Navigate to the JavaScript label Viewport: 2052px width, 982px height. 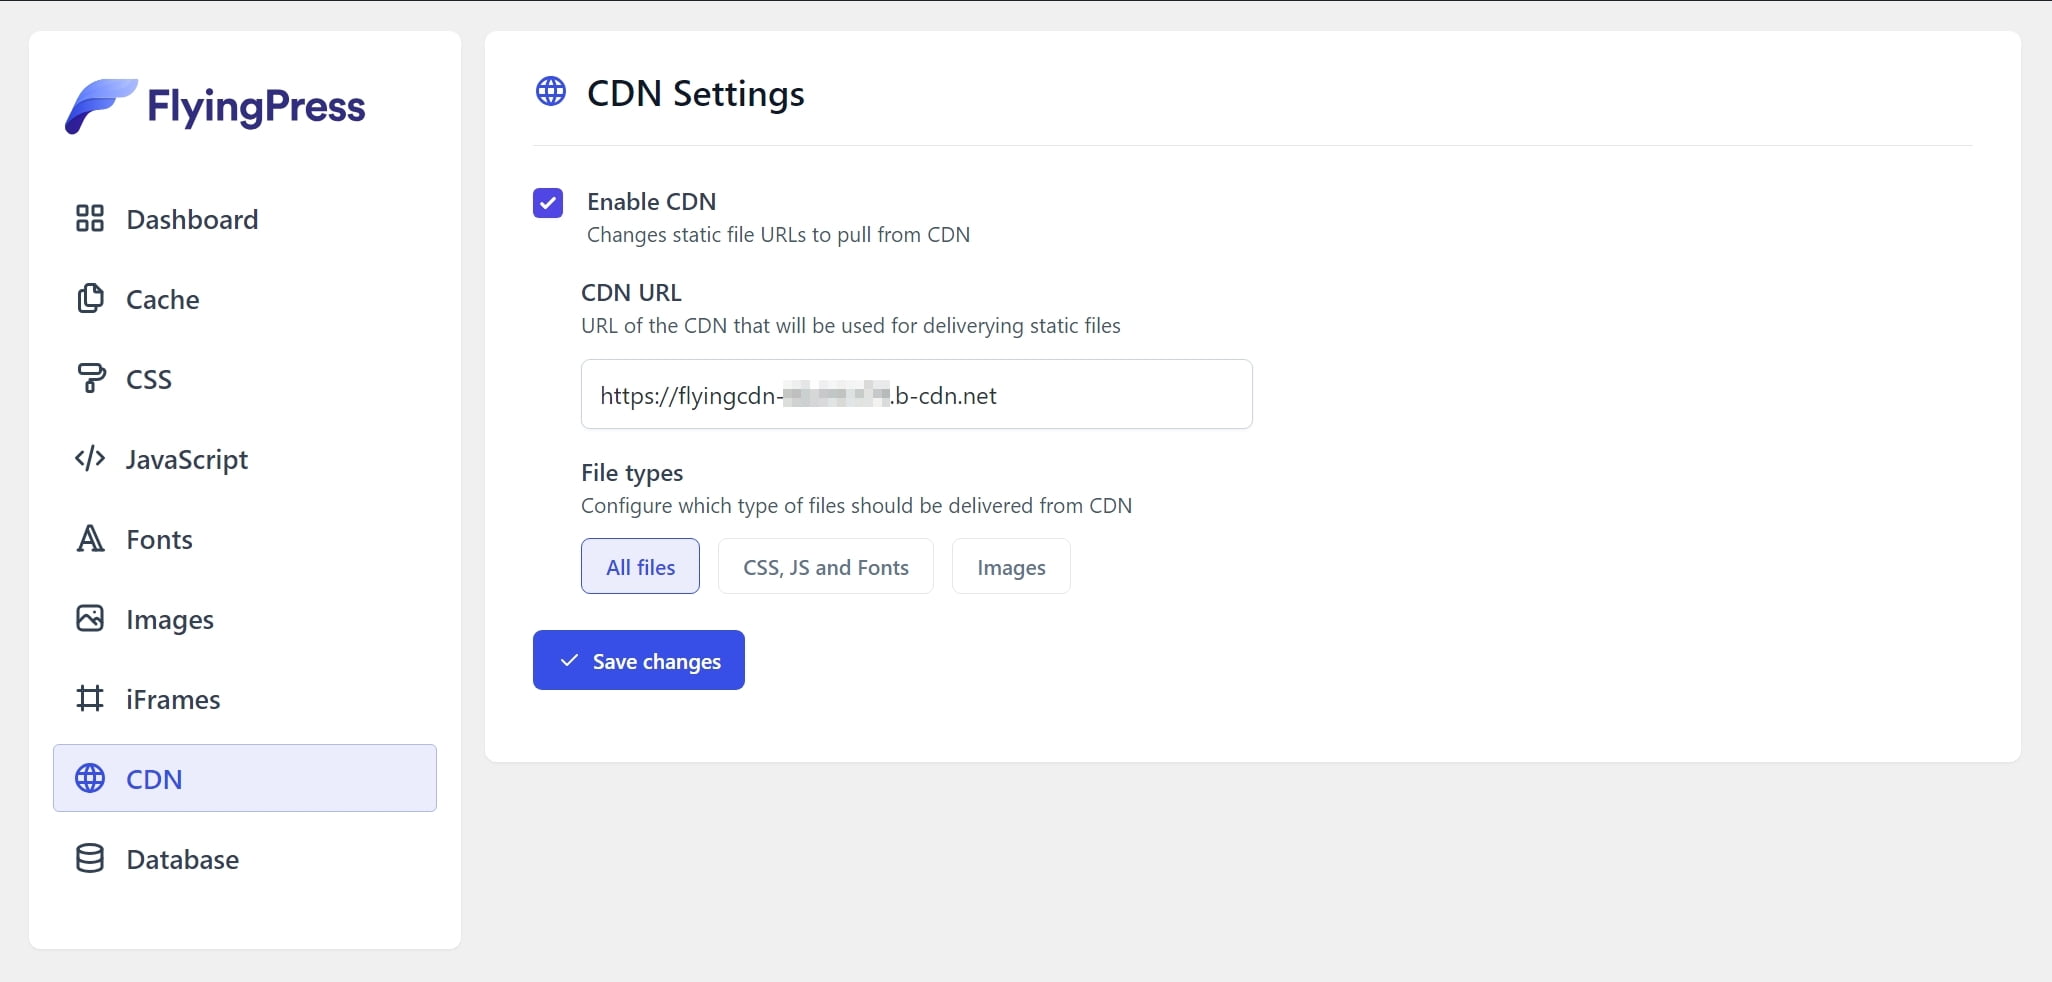pyautogui.click(x=187, y=459)
